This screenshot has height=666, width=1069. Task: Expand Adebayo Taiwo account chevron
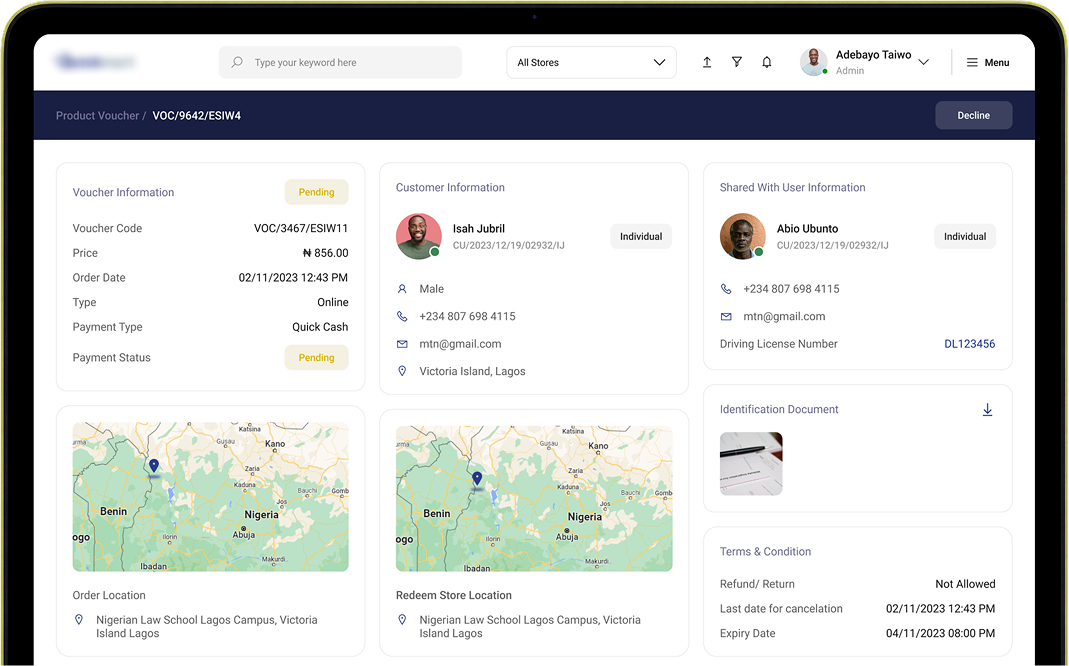coord(924,62)
